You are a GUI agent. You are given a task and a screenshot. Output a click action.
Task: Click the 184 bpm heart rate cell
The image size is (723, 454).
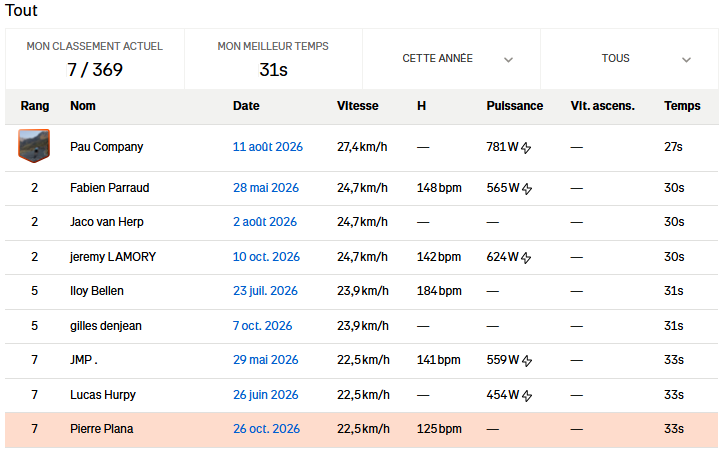tap(439, 291)
